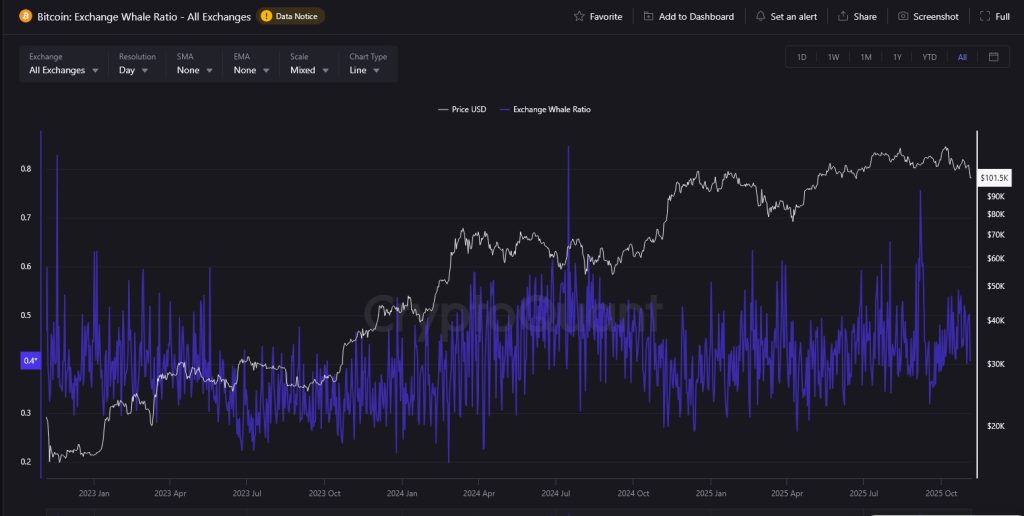This screenshot has width=1024, height=516.
Task: Select the 1W time range tab
Action: pos(833,57)
